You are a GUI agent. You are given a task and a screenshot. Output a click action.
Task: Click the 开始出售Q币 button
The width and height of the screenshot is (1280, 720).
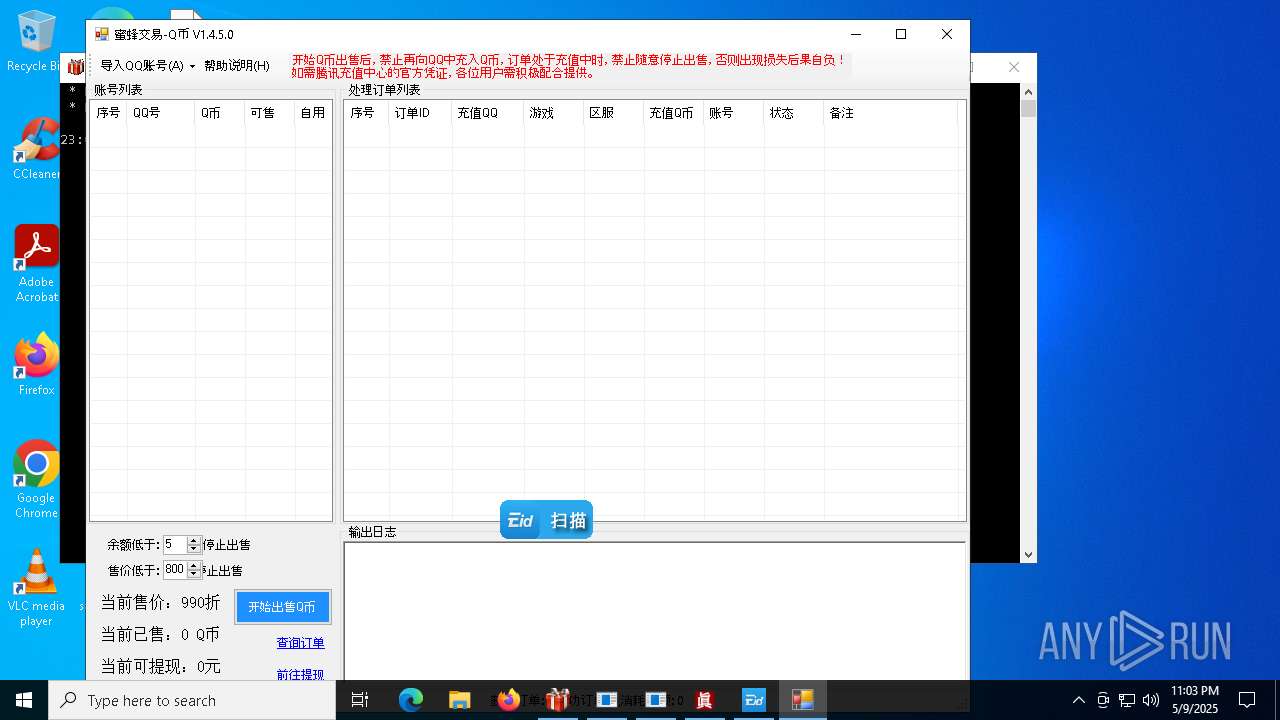pyautogui.click(x=282, y=607)
